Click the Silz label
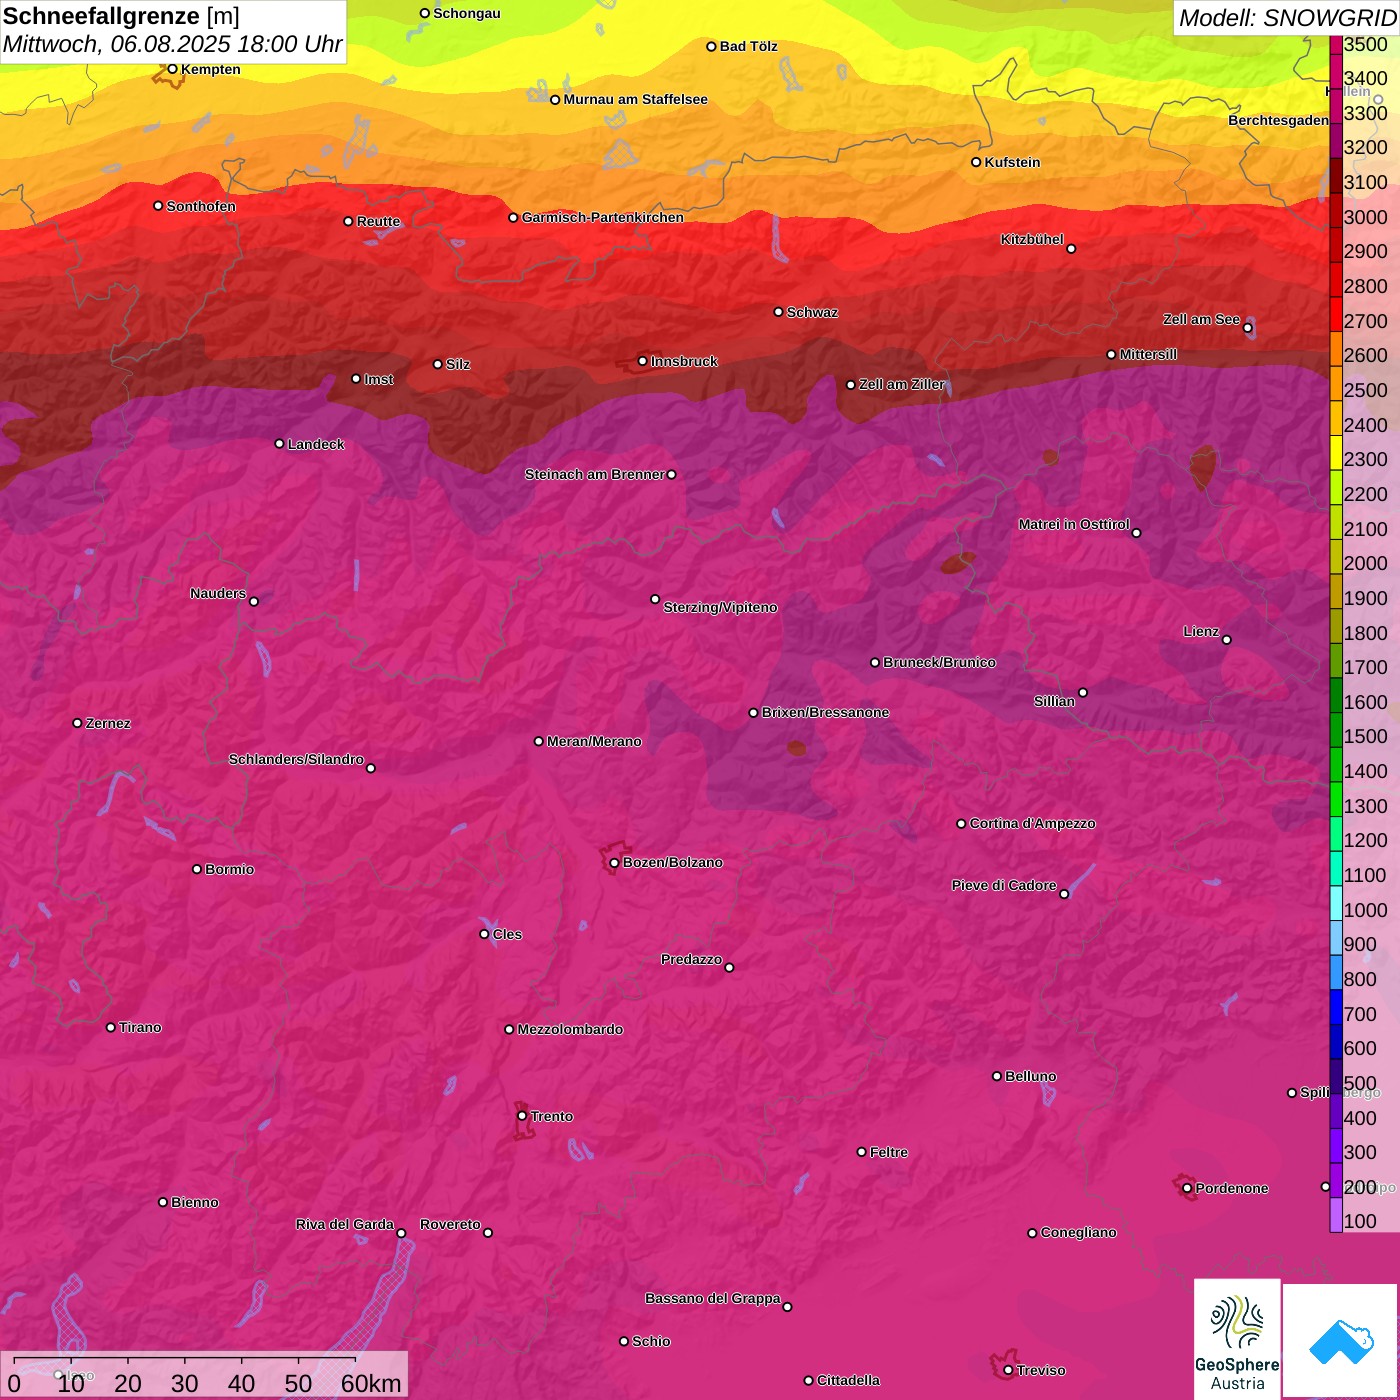The height and width of the screenshot is (1400, 1400). (458, 364)
